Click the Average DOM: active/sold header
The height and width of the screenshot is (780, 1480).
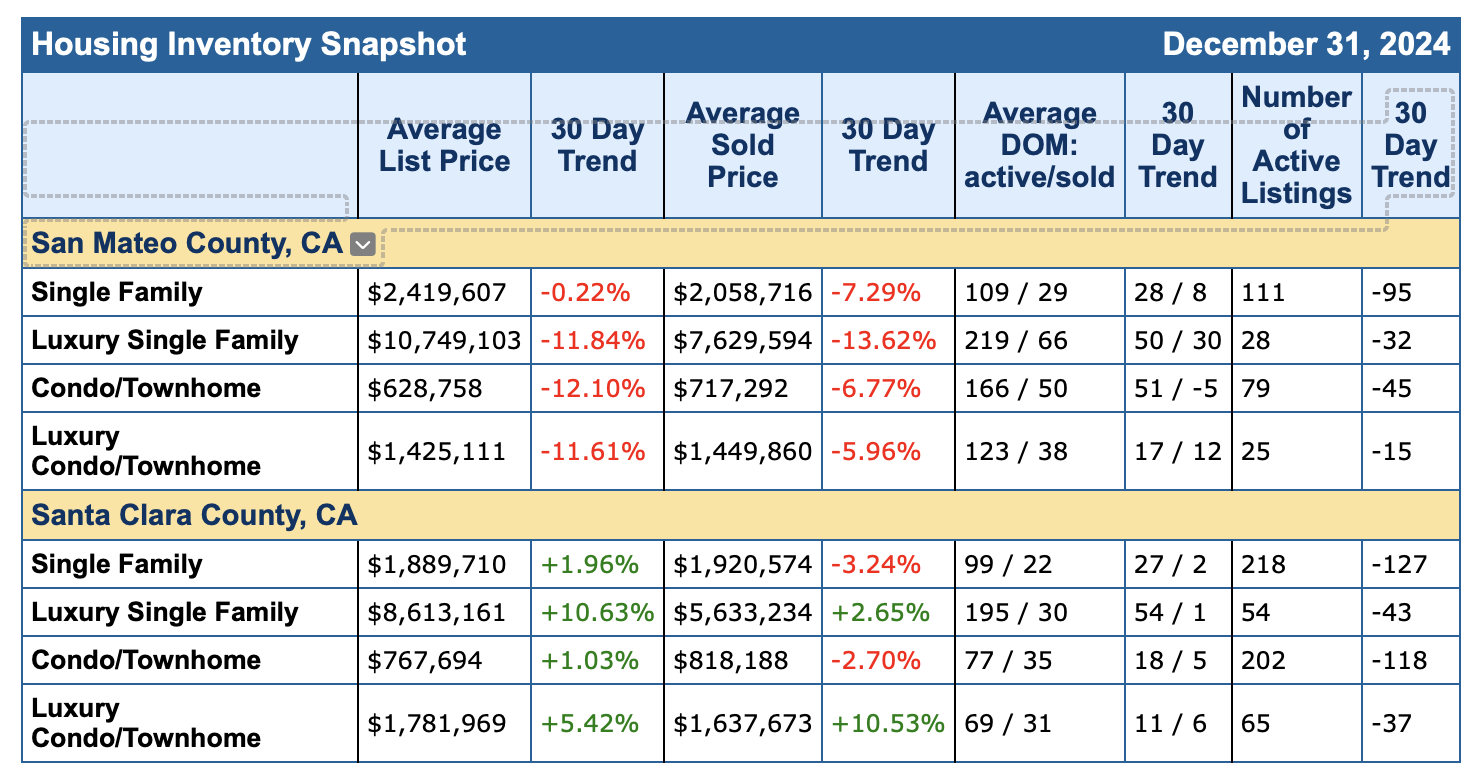[1040, 146]
